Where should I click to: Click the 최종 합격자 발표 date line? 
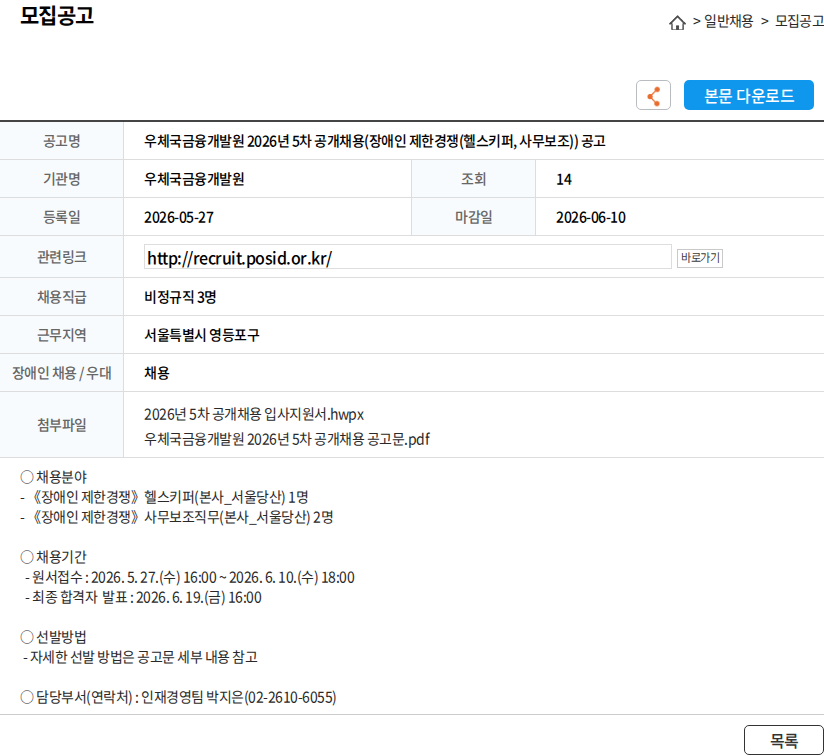[x=143, y=597]
